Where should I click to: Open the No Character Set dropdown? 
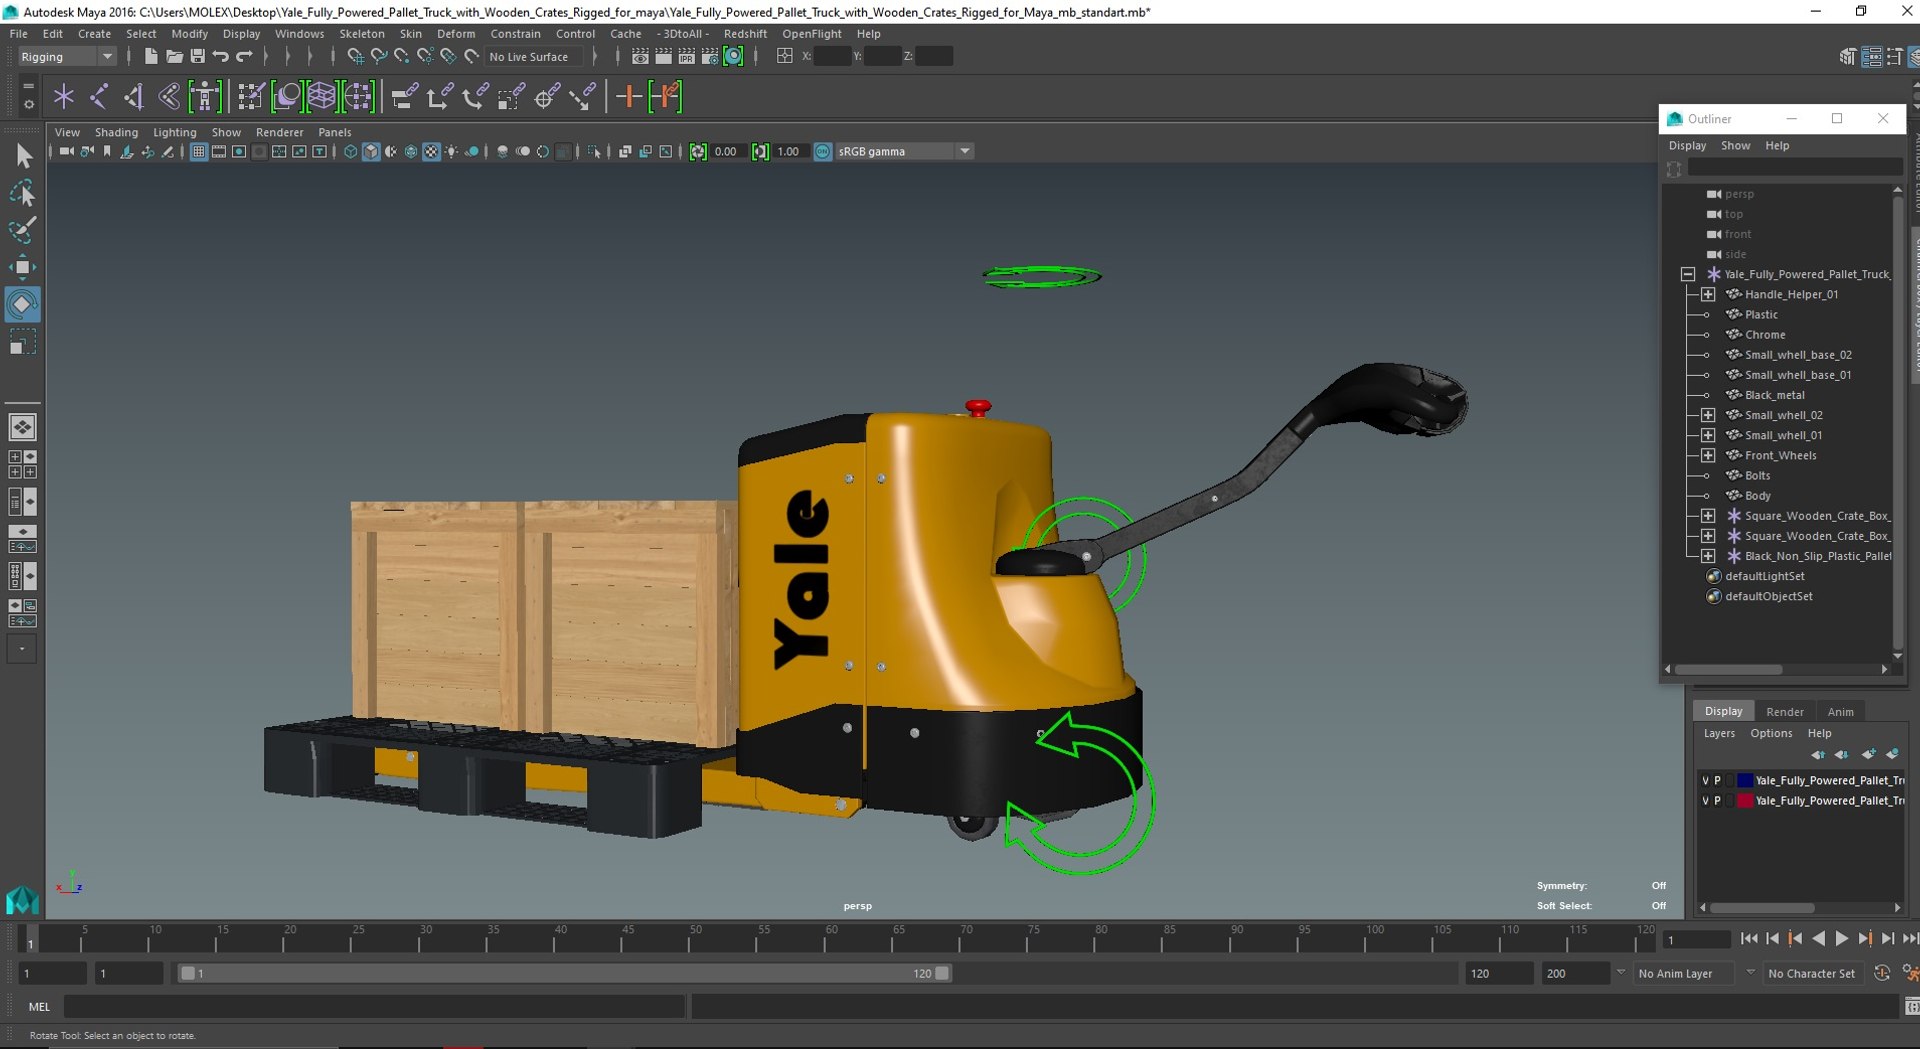tap(1813, 973)
